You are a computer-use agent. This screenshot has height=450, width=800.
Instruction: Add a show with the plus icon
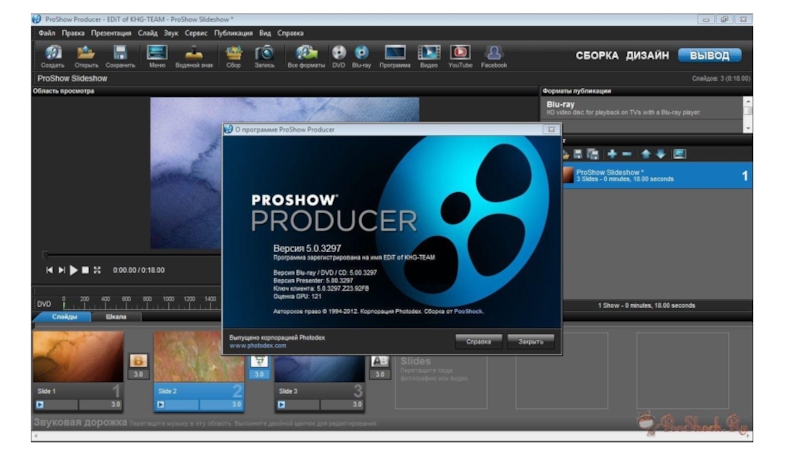tap(612, 154)
